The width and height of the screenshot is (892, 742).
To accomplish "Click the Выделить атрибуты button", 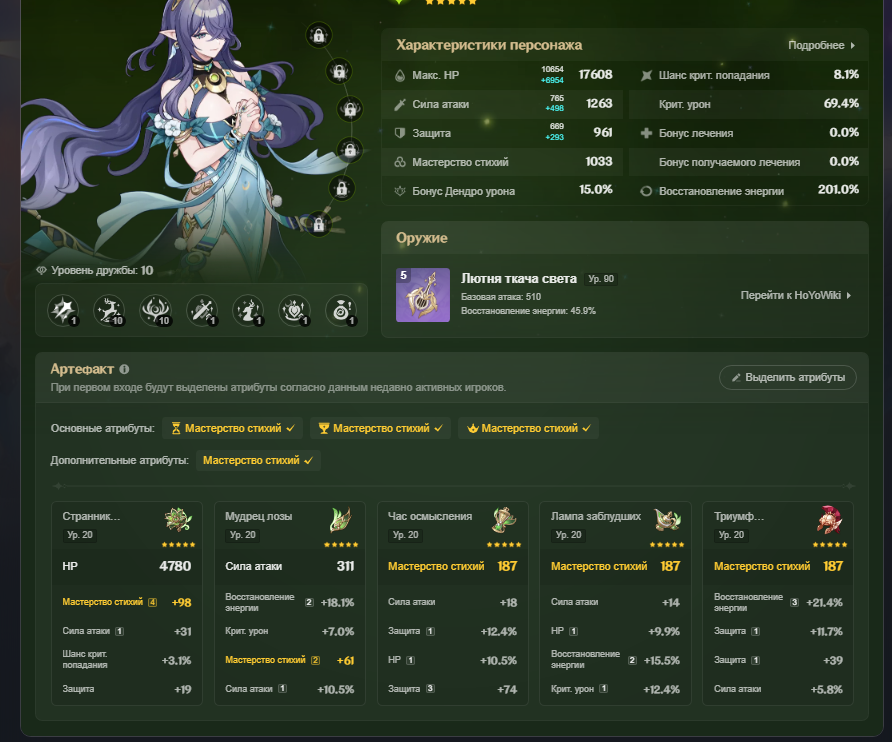I will [788, 378].
